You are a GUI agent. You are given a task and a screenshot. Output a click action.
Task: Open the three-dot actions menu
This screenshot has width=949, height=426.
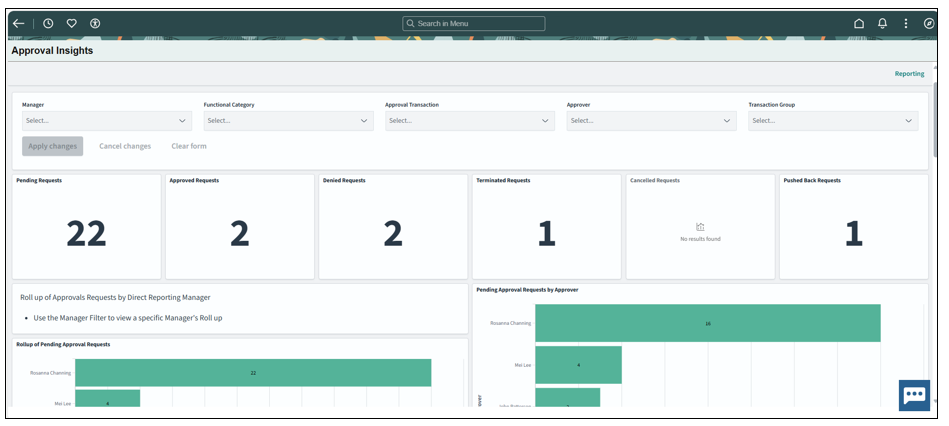click(906, 23)
